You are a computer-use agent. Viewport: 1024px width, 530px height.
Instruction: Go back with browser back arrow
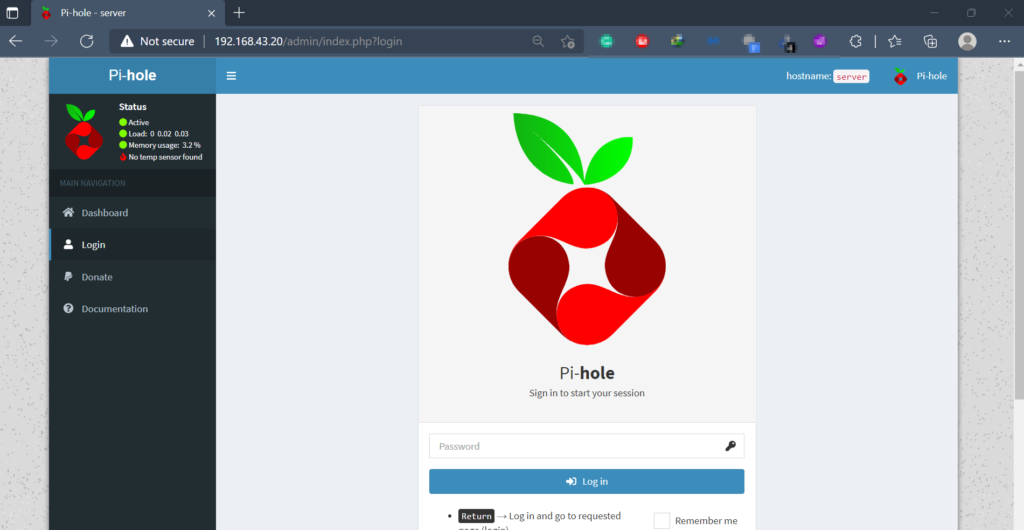coord(16,41)
